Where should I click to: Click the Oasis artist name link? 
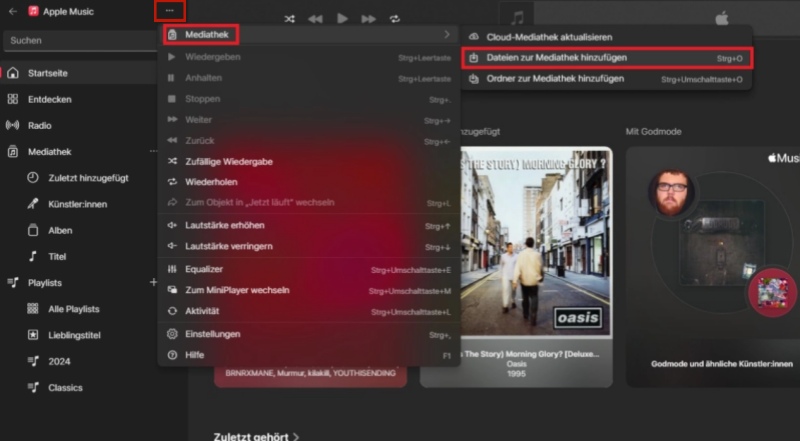(516, 364)
